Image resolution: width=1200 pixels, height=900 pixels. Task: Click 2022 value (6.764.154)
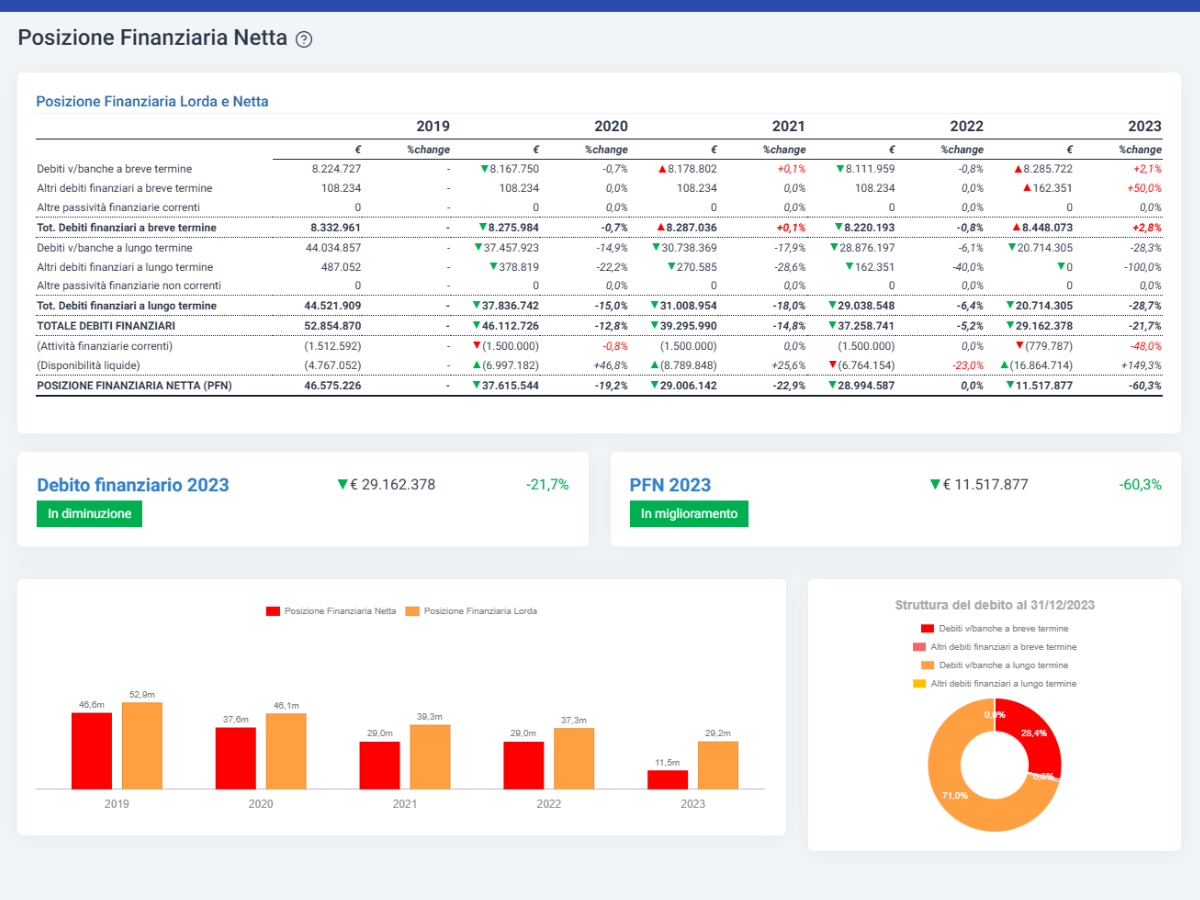pos(867,365)
